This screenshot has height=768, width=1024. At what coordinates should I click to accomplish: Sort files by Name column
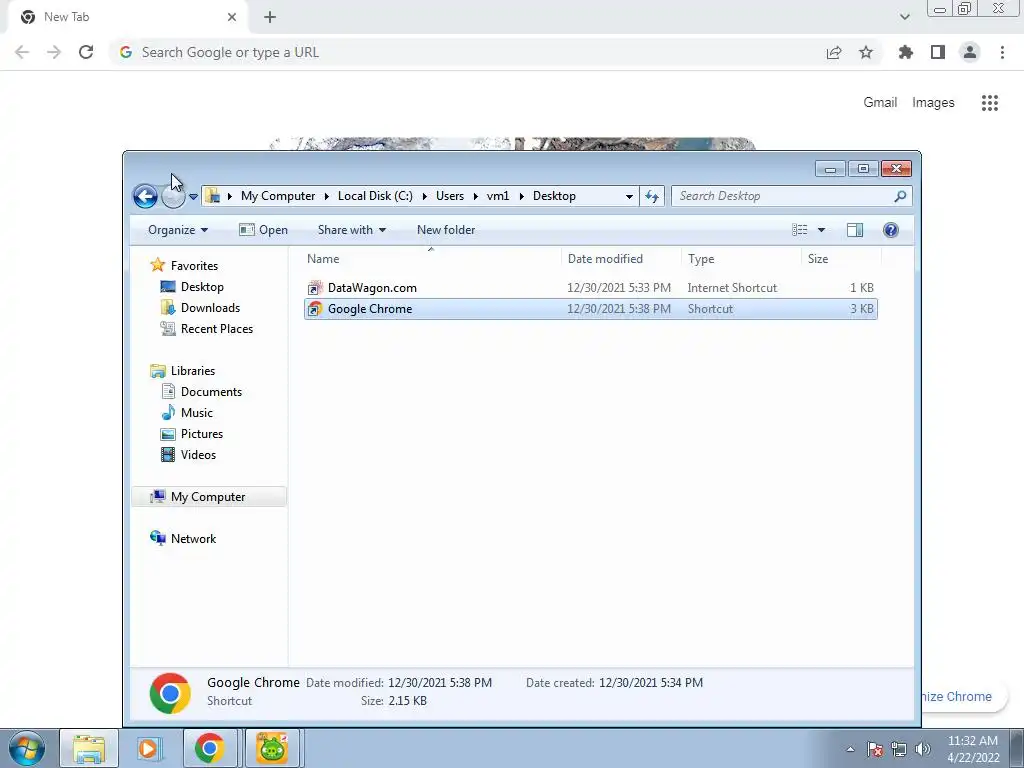431,259
